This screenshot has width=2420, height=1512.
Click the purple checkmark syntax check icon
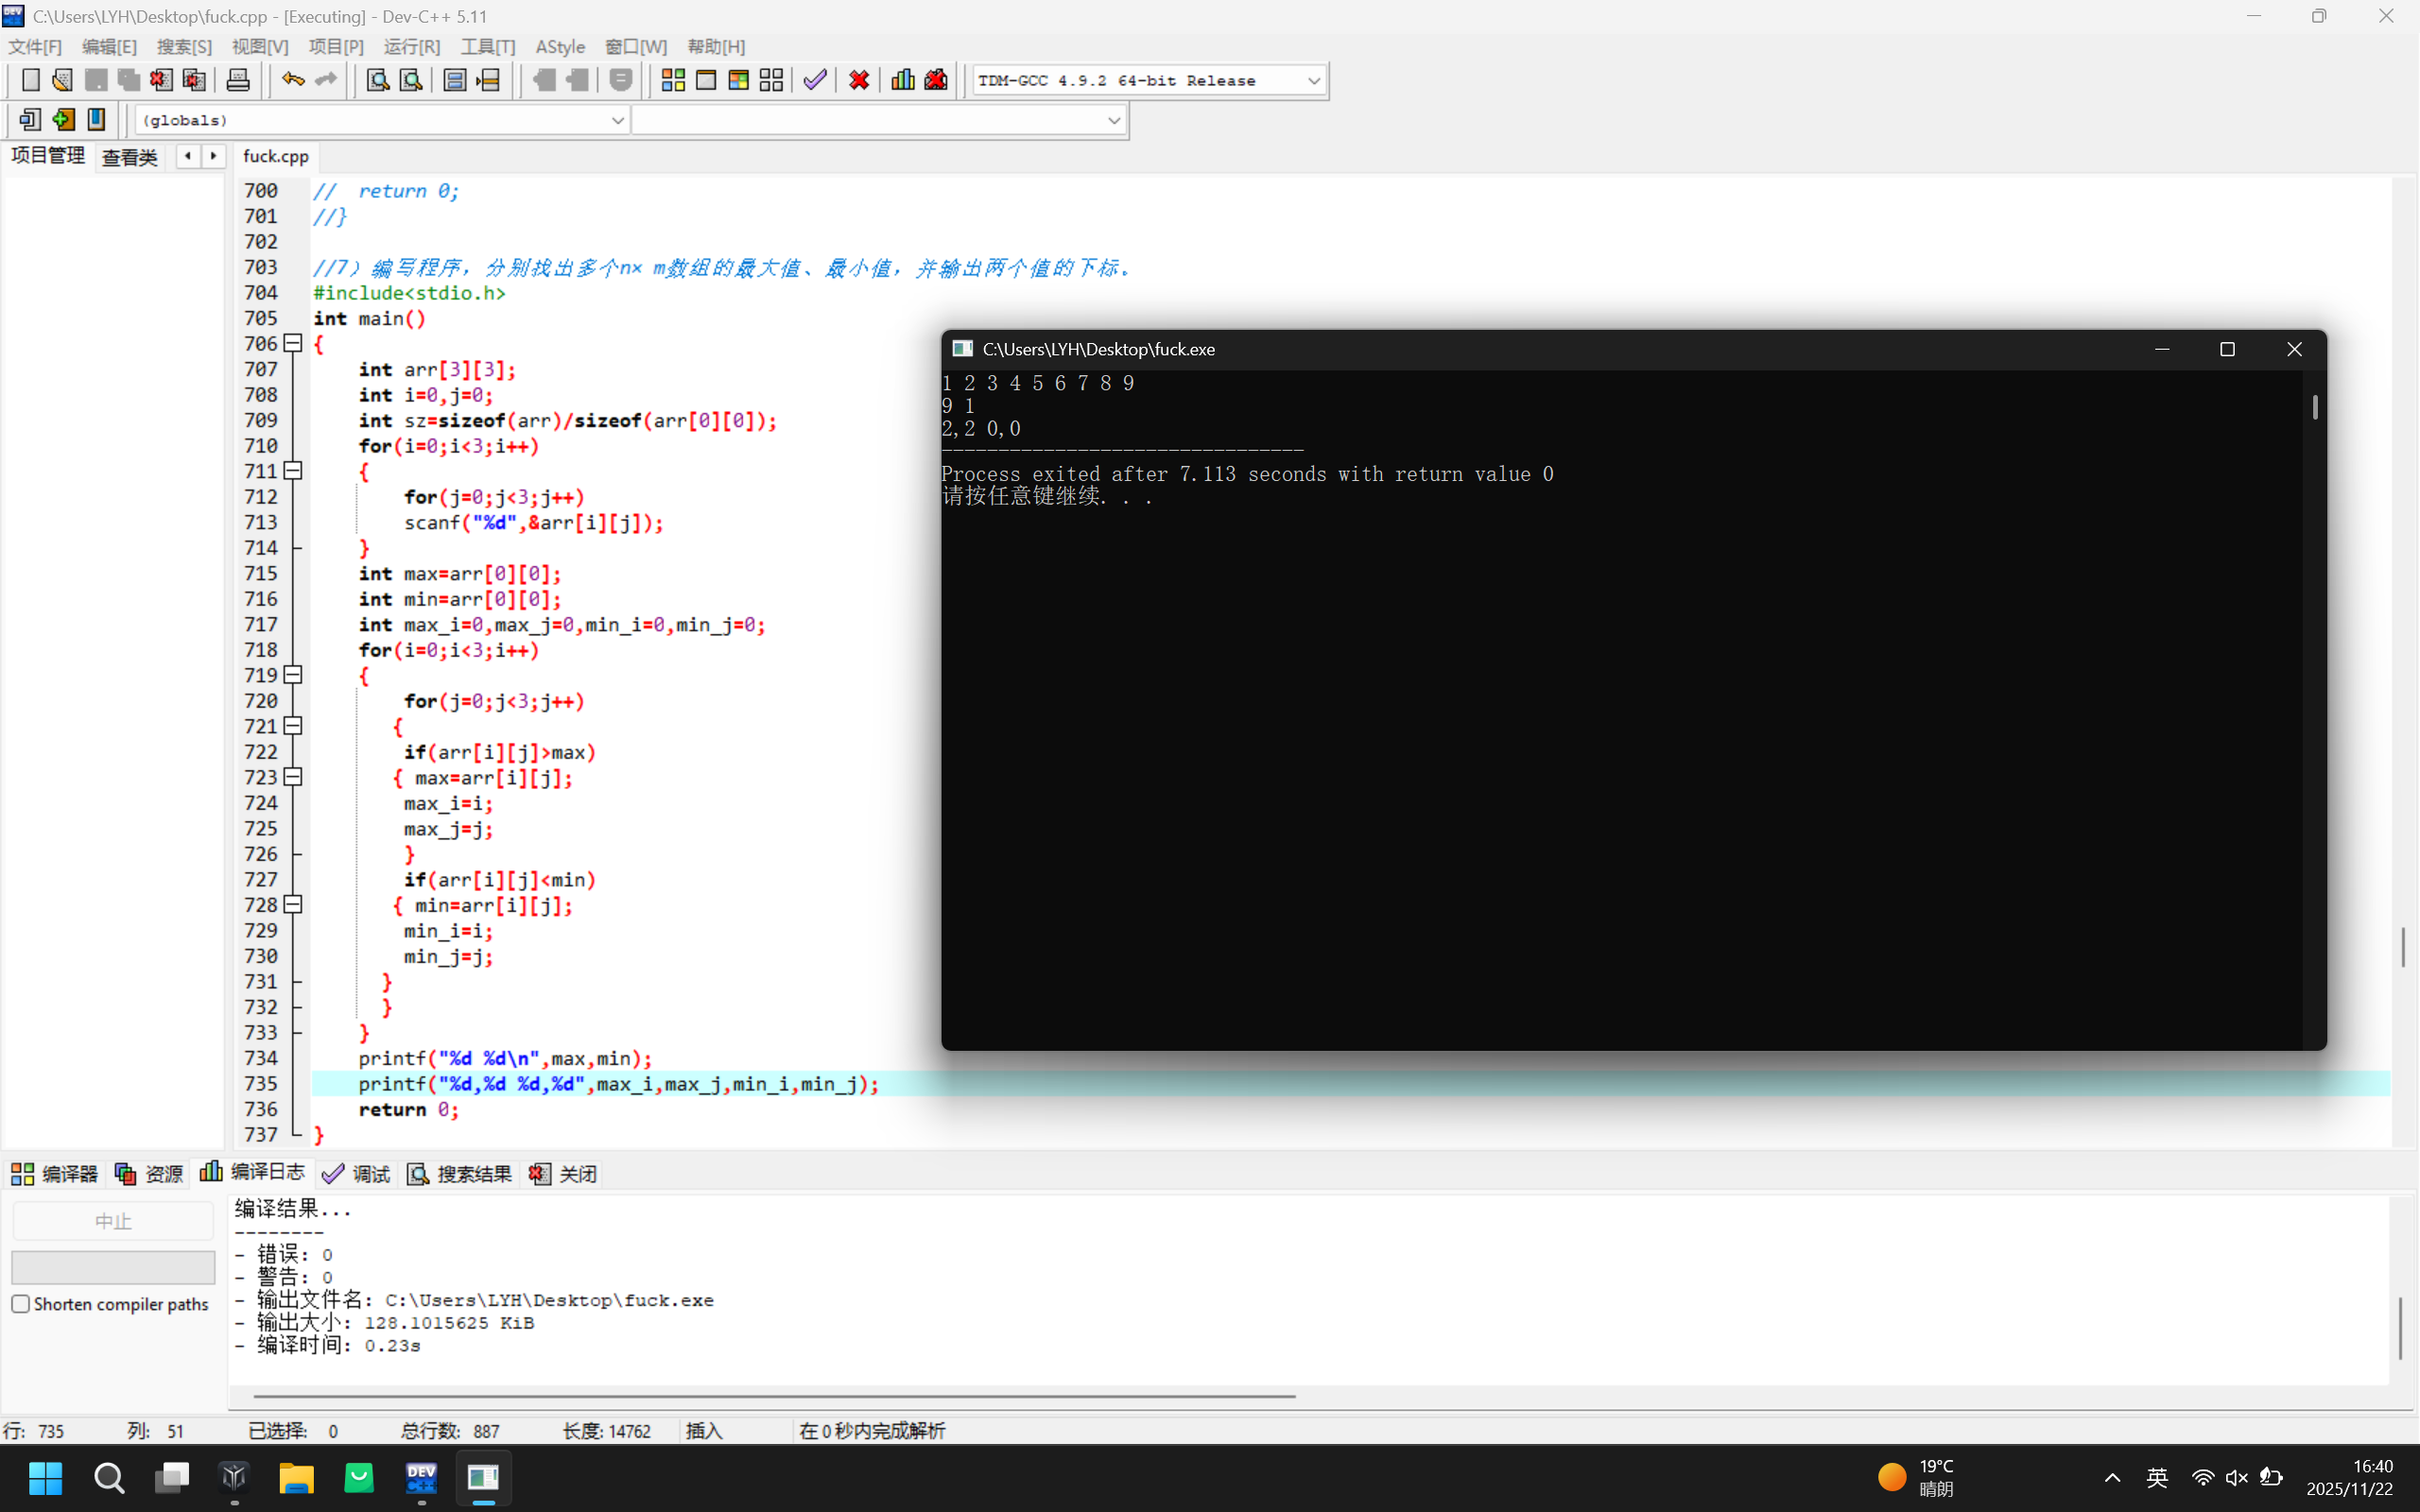(815, 80)
